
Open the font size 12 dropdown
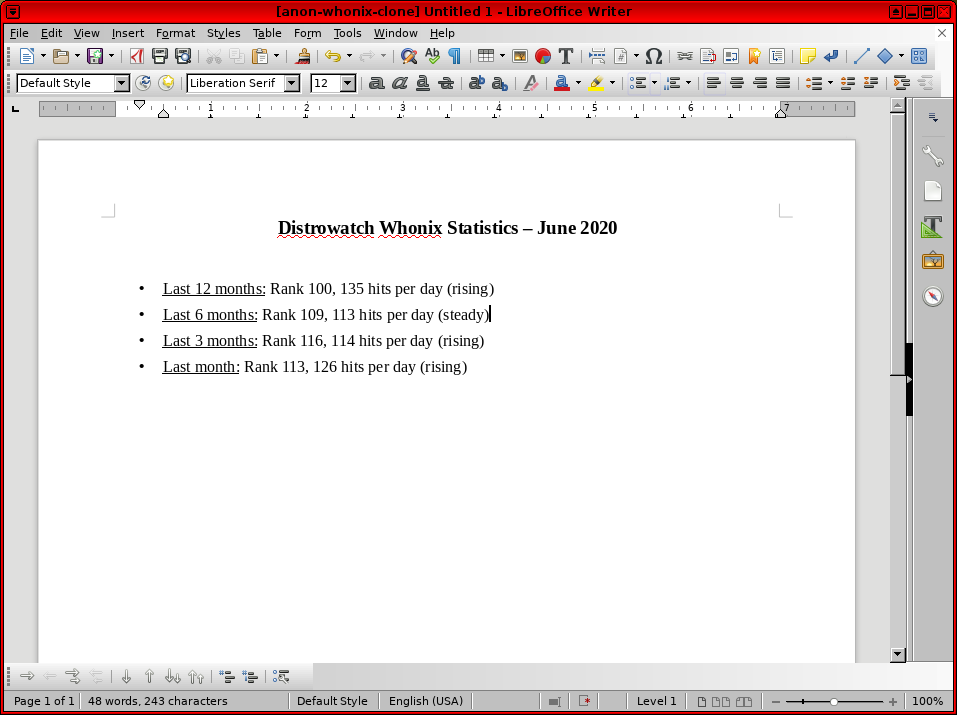(348, 83)
